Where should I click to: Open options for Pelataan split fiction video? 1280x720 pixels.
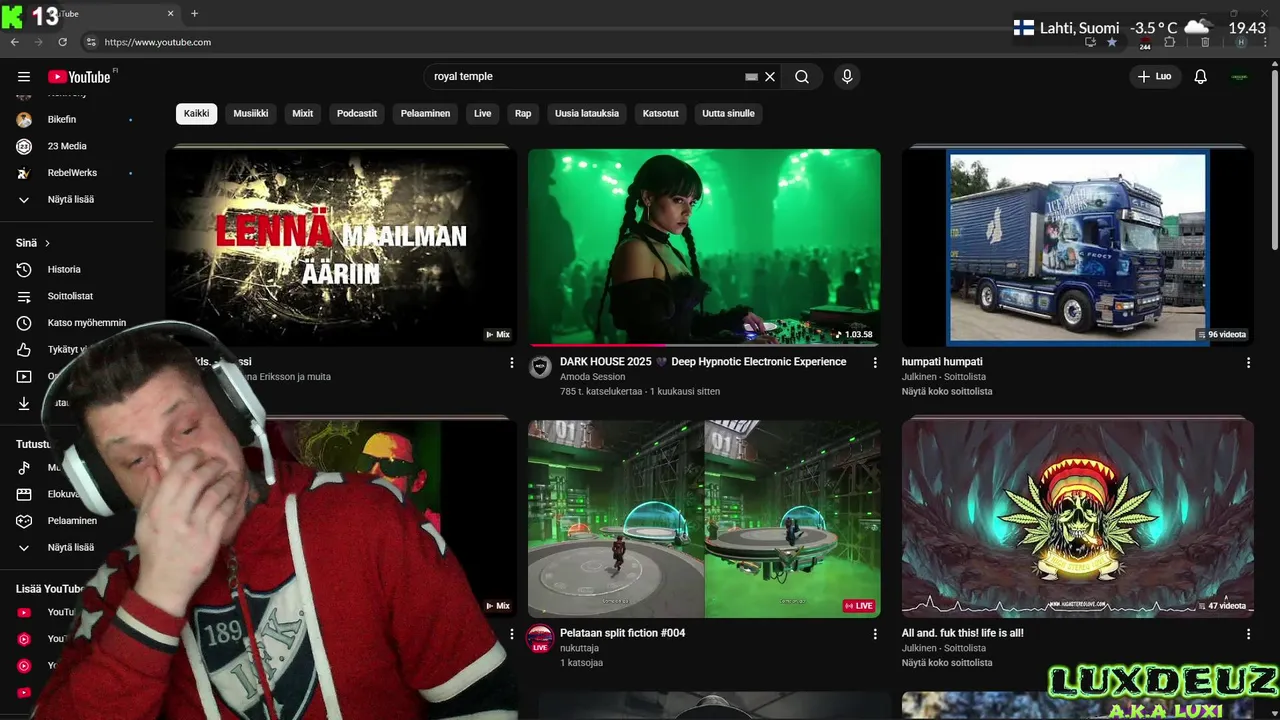point(875,634)
